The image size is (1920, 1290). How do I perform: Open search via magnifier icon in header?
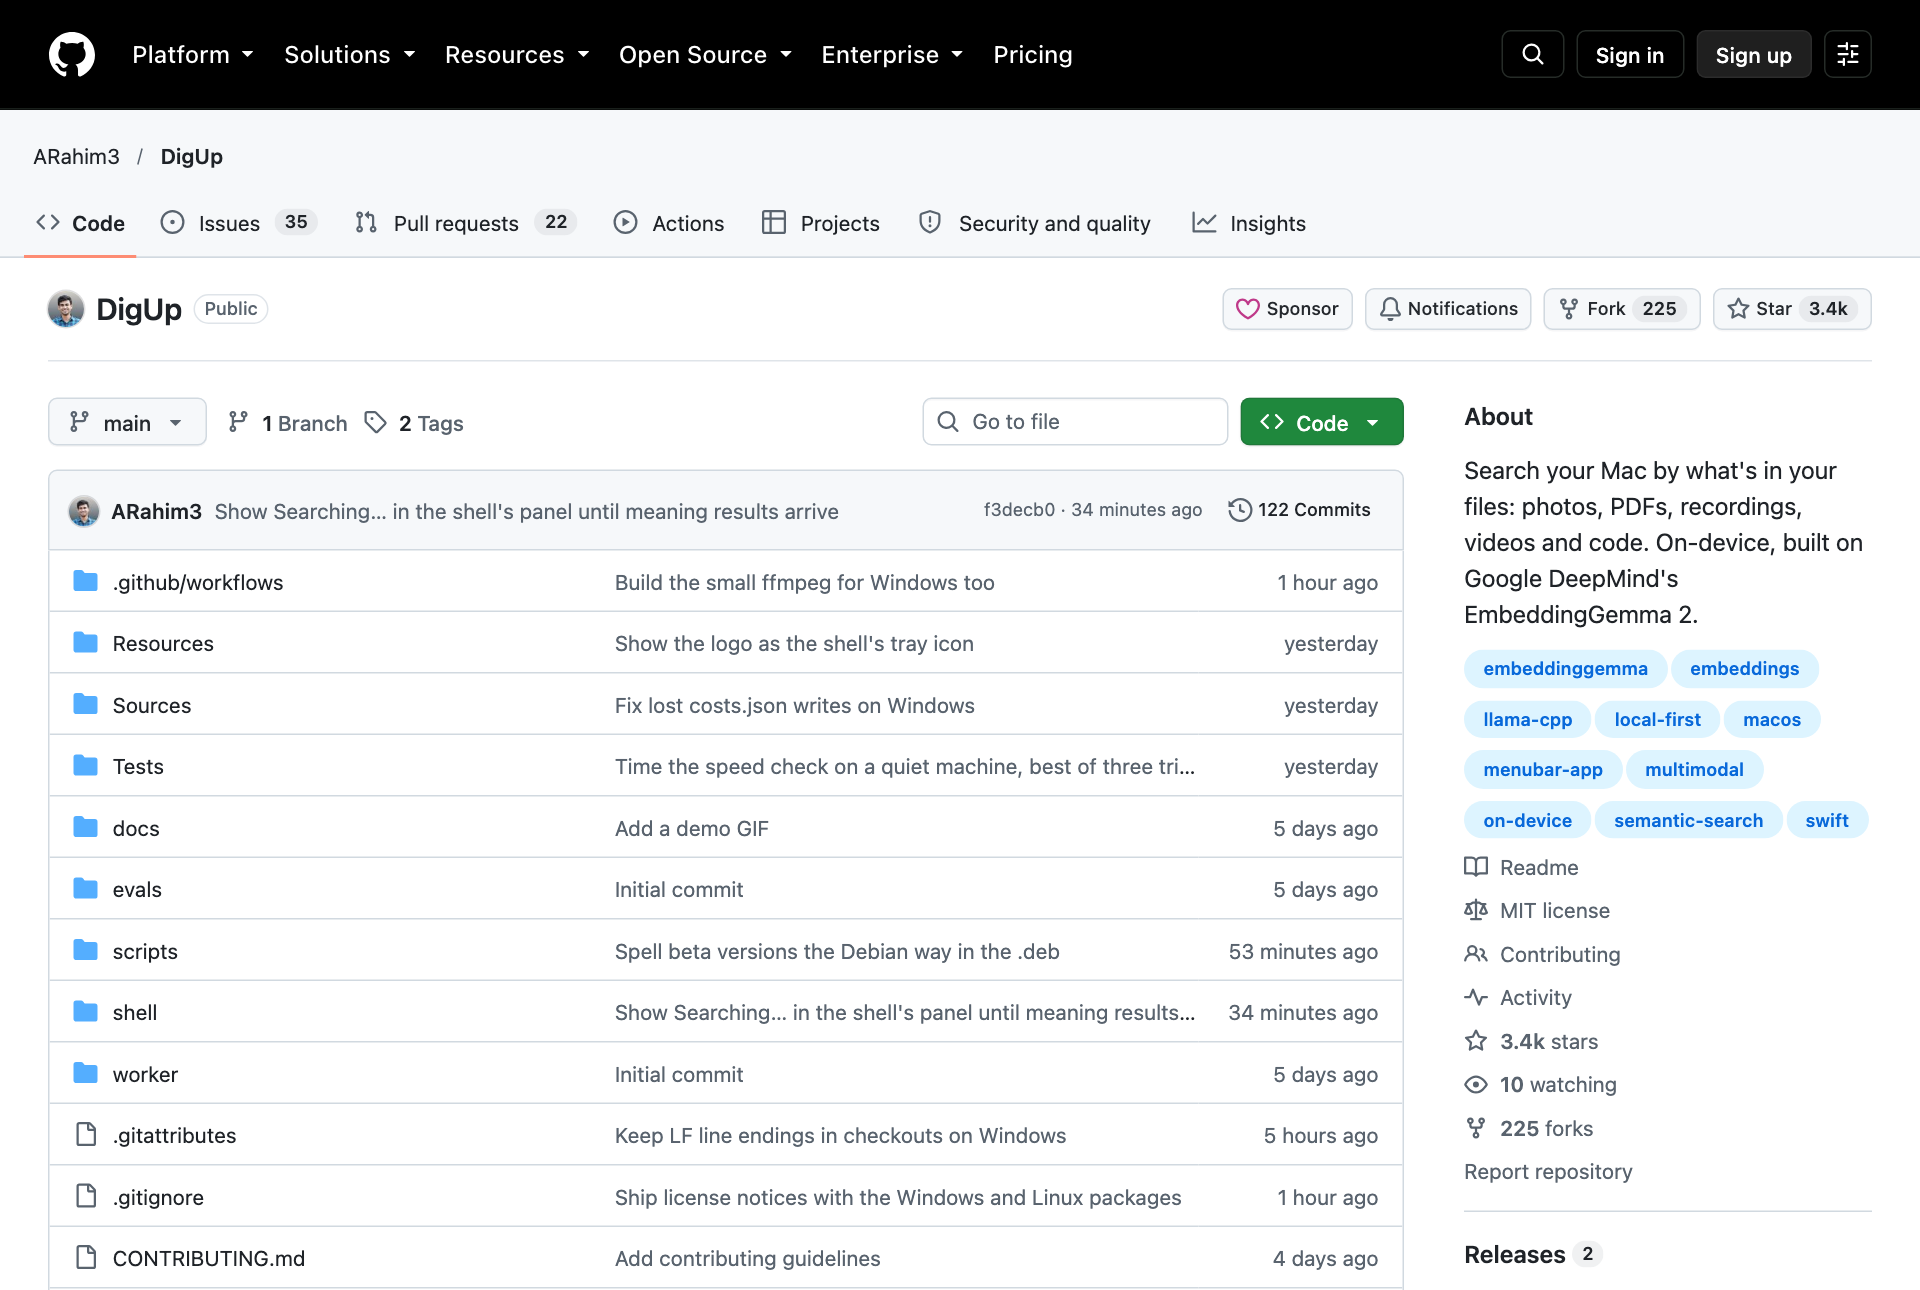pos(1532,54)
